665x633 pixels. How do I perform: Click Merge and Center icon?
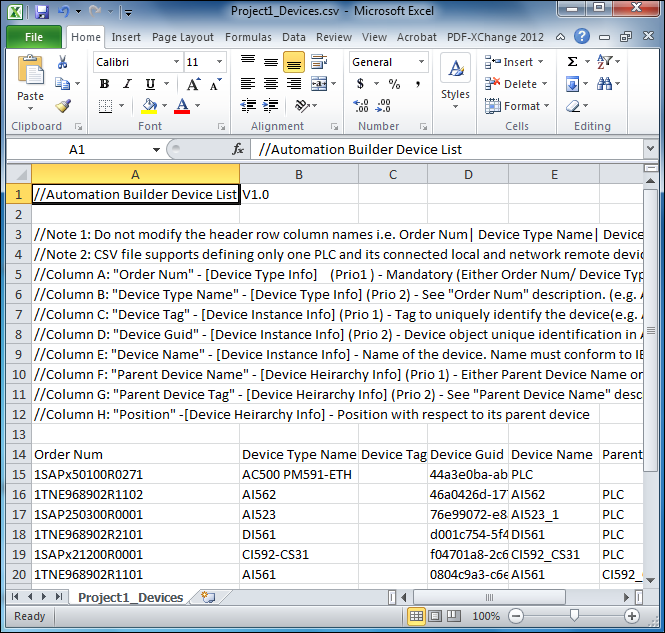point(319,84)
